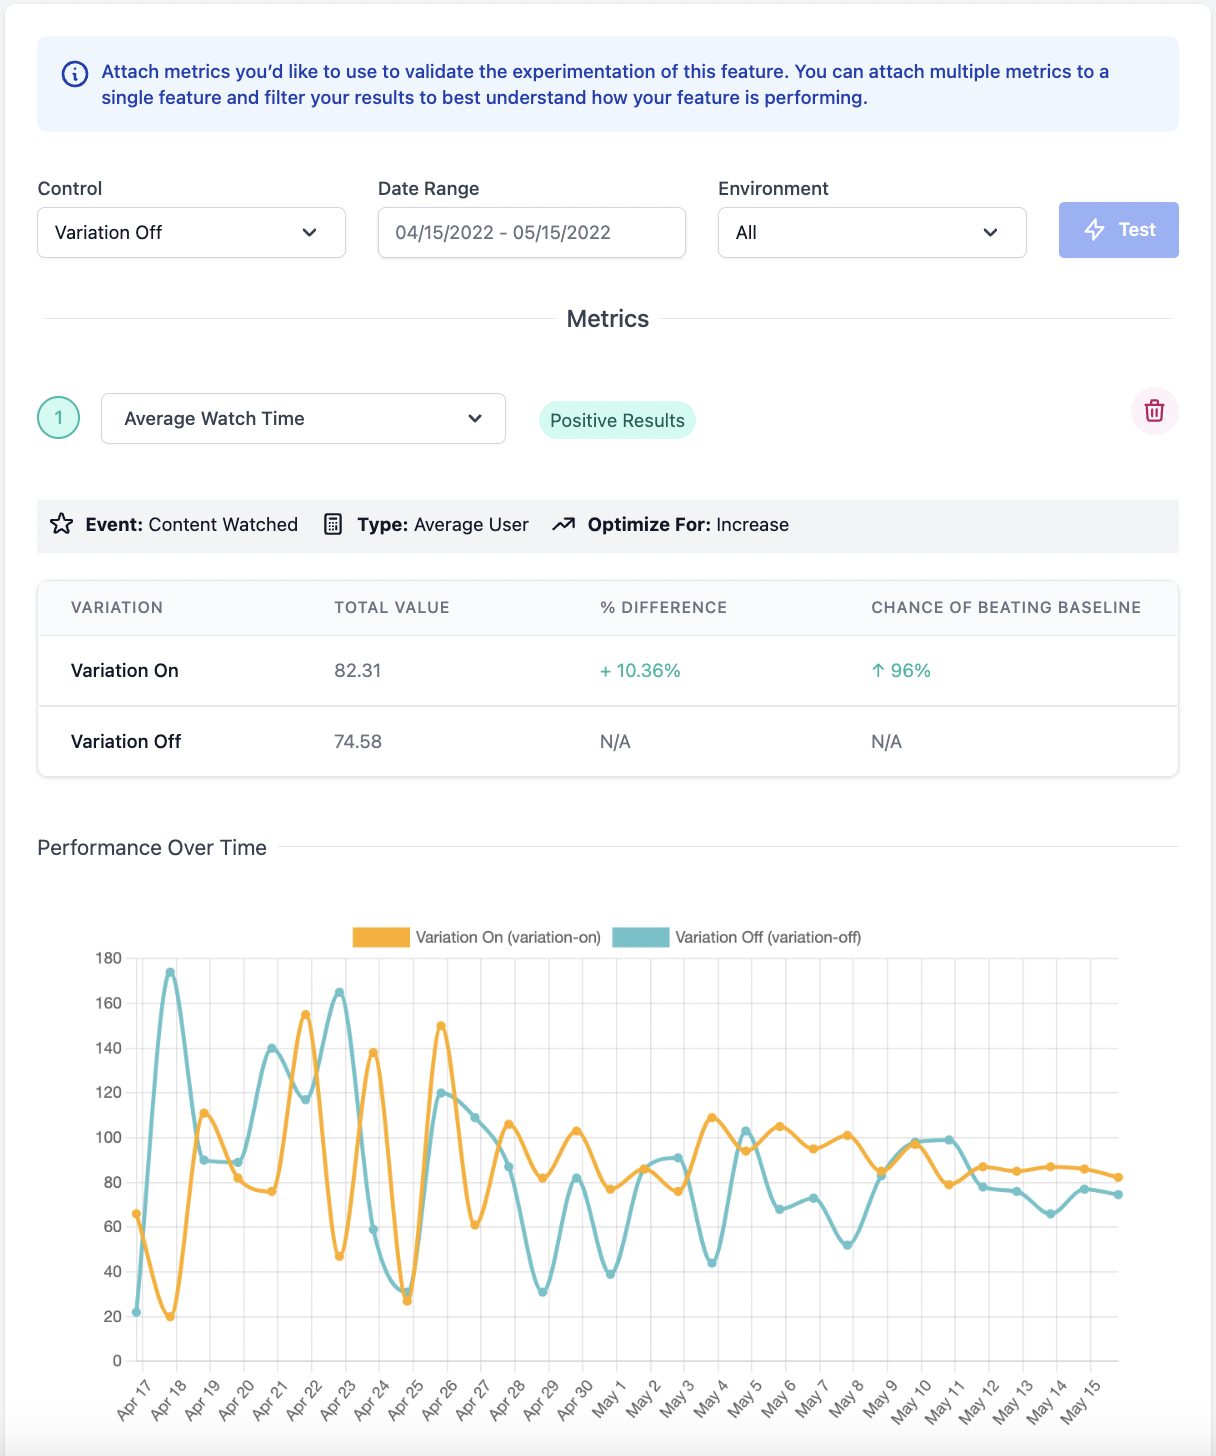Open the Control dropdown showing Variation Off
Screen dimensions: 1216x1456
coord(191,232)
